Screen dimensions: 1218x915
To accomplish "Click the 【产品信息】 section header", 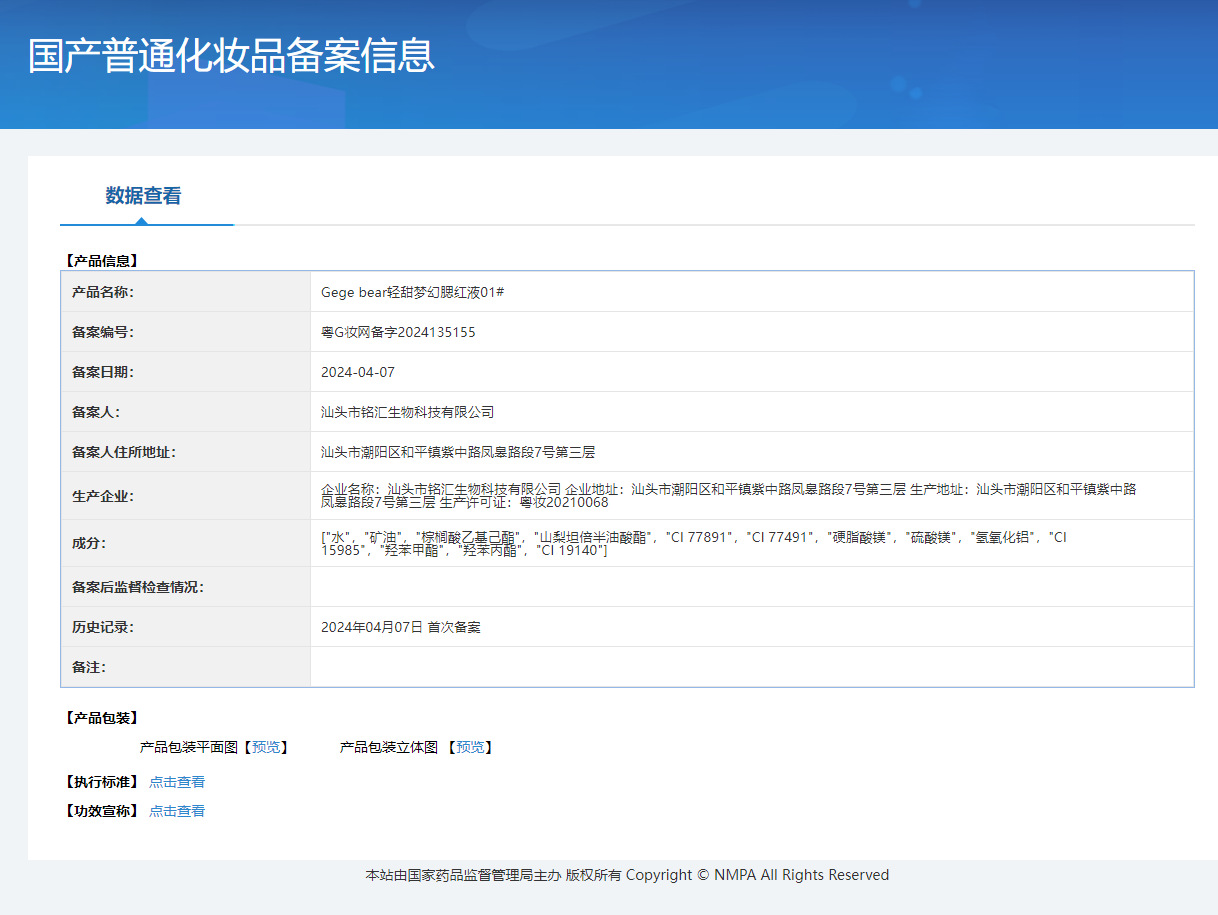I will click(x=102, y=259).
